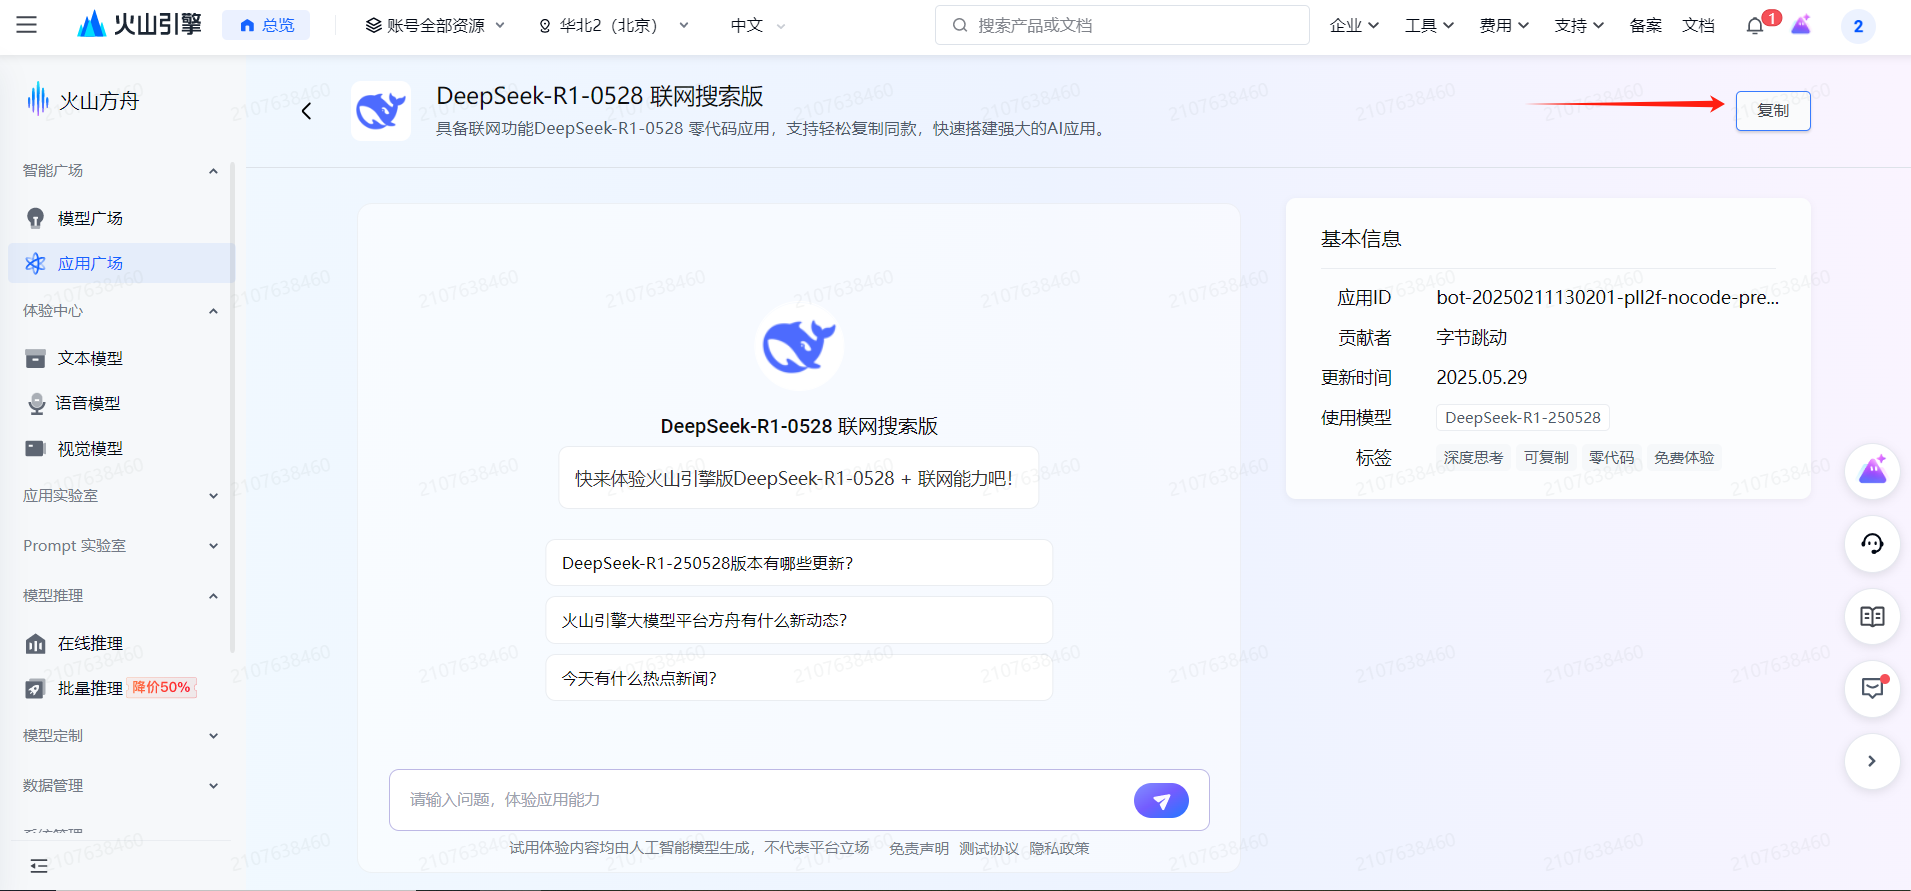Open the 企业 menu

tap(1354, 26)
